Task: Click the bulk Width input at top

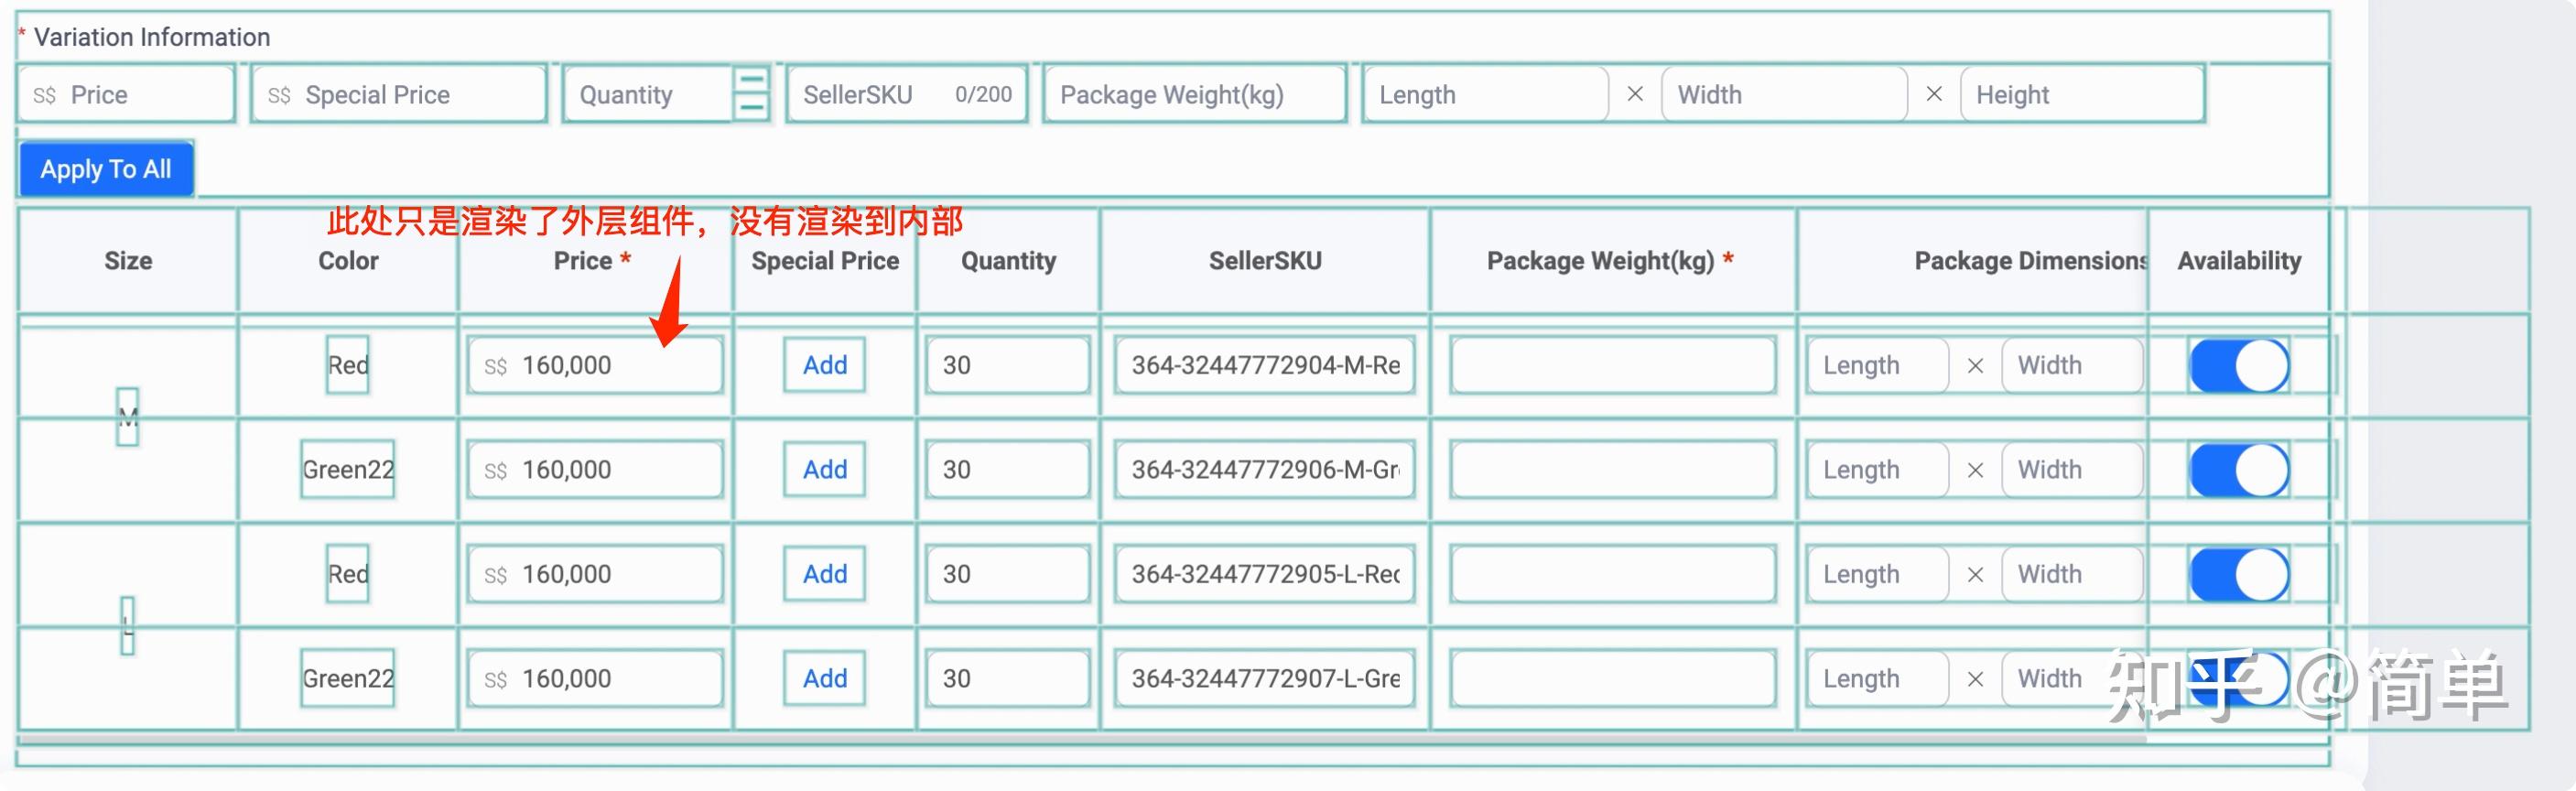Action: point(1784,95)
